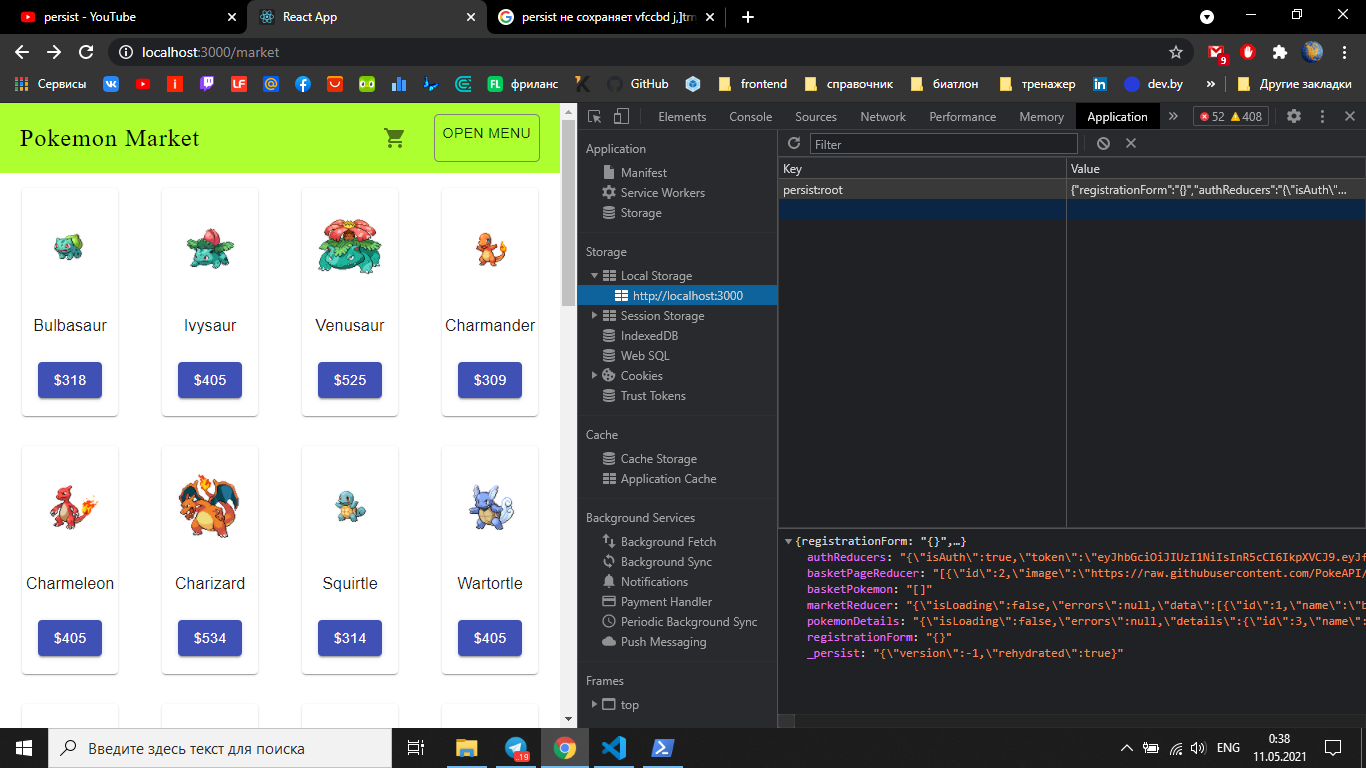Click Venusaur's $525 price button

[350, 380]
